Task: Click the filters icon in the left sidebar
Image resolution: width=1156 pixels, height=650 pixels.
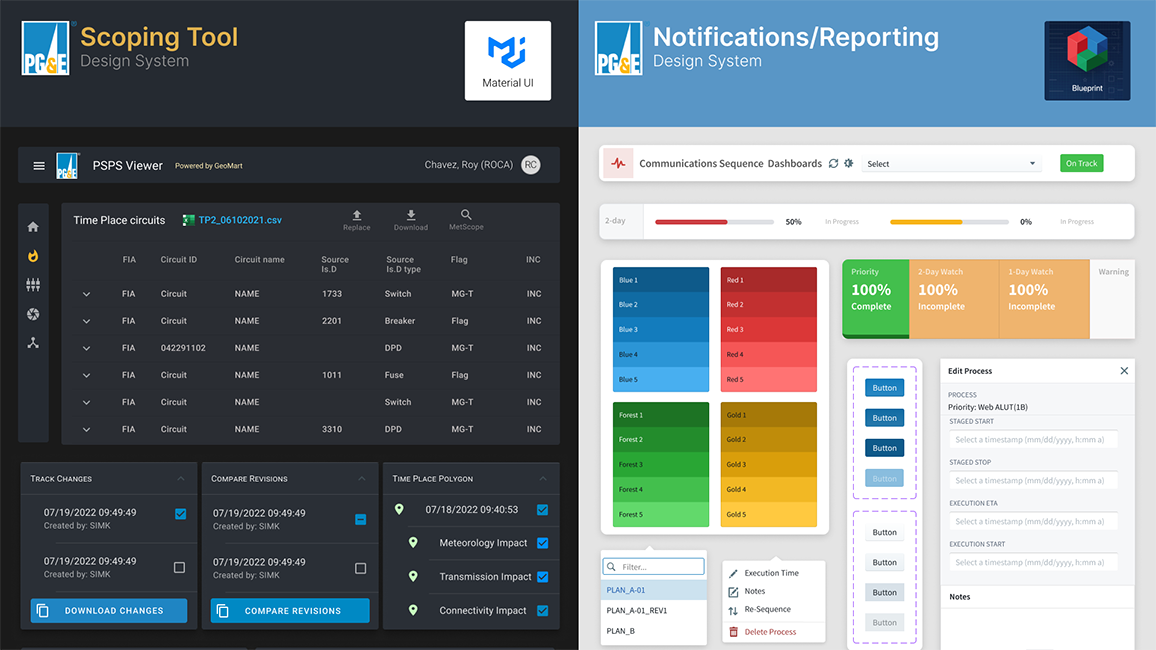Action: coord(33,285)
